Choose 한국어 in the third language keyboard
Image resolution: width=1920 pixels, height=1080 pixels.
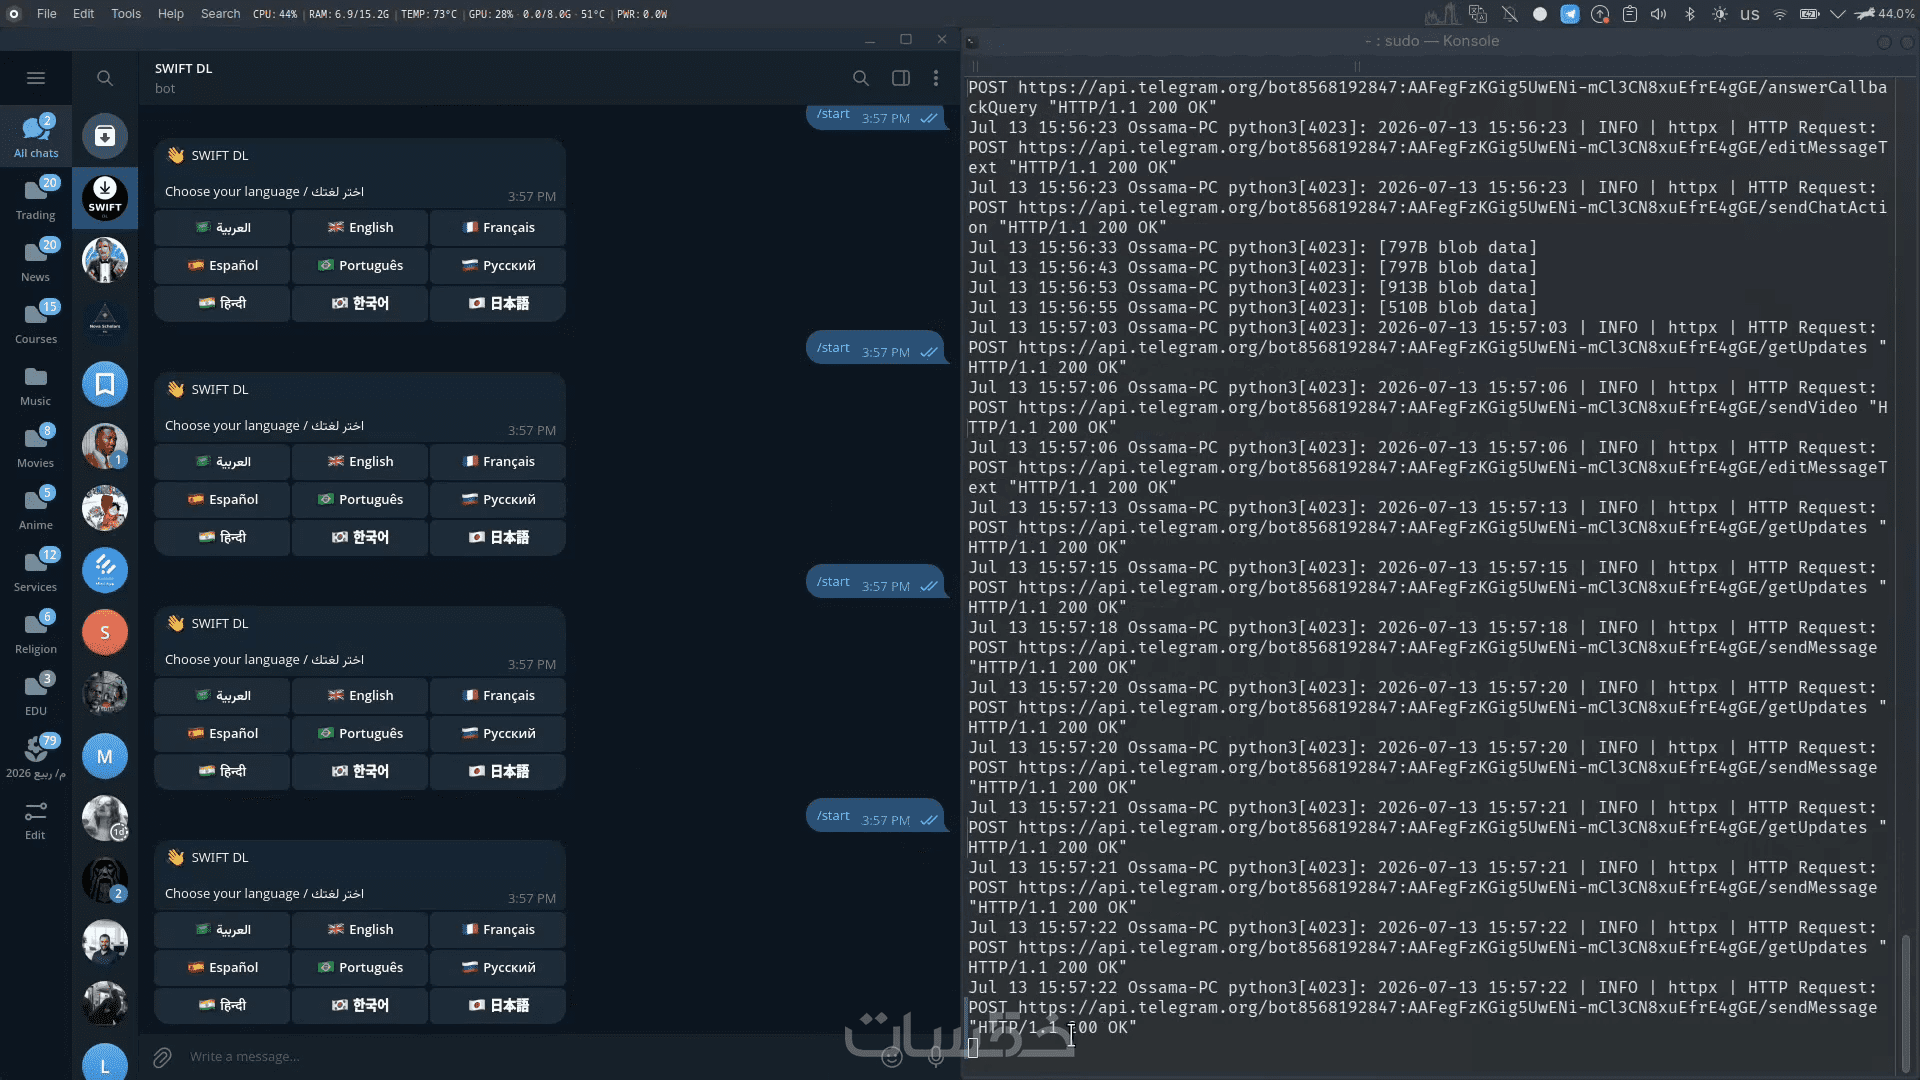pos(360,772)
